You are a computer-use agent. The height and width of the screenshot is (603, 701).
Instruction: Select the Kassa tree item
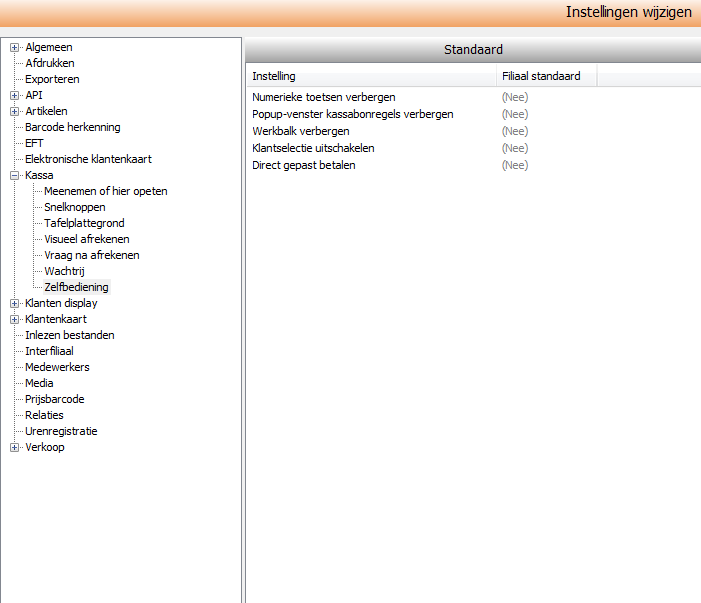pos(39,175)
